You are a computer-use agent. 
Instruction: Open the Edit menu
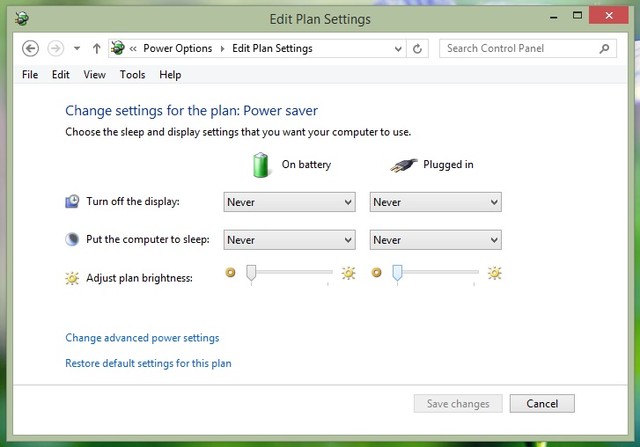(x=60, y=75)
